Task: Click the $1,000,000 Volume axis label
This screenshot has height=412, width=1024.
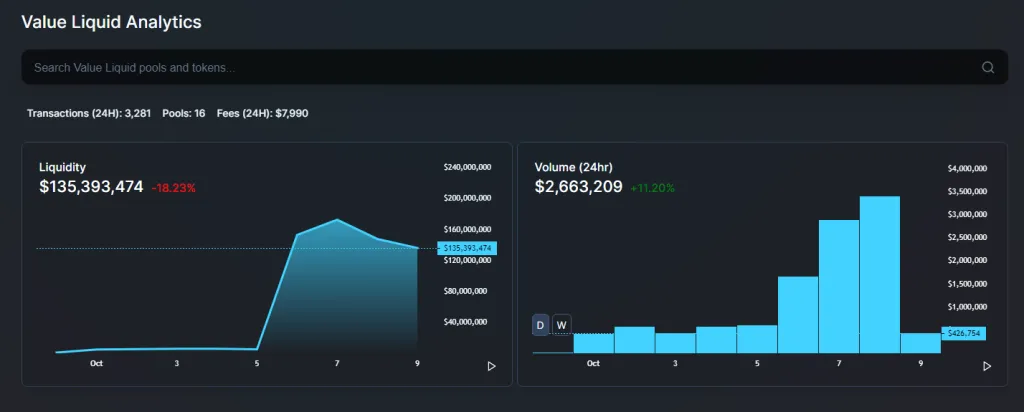Action: point(967,306)
